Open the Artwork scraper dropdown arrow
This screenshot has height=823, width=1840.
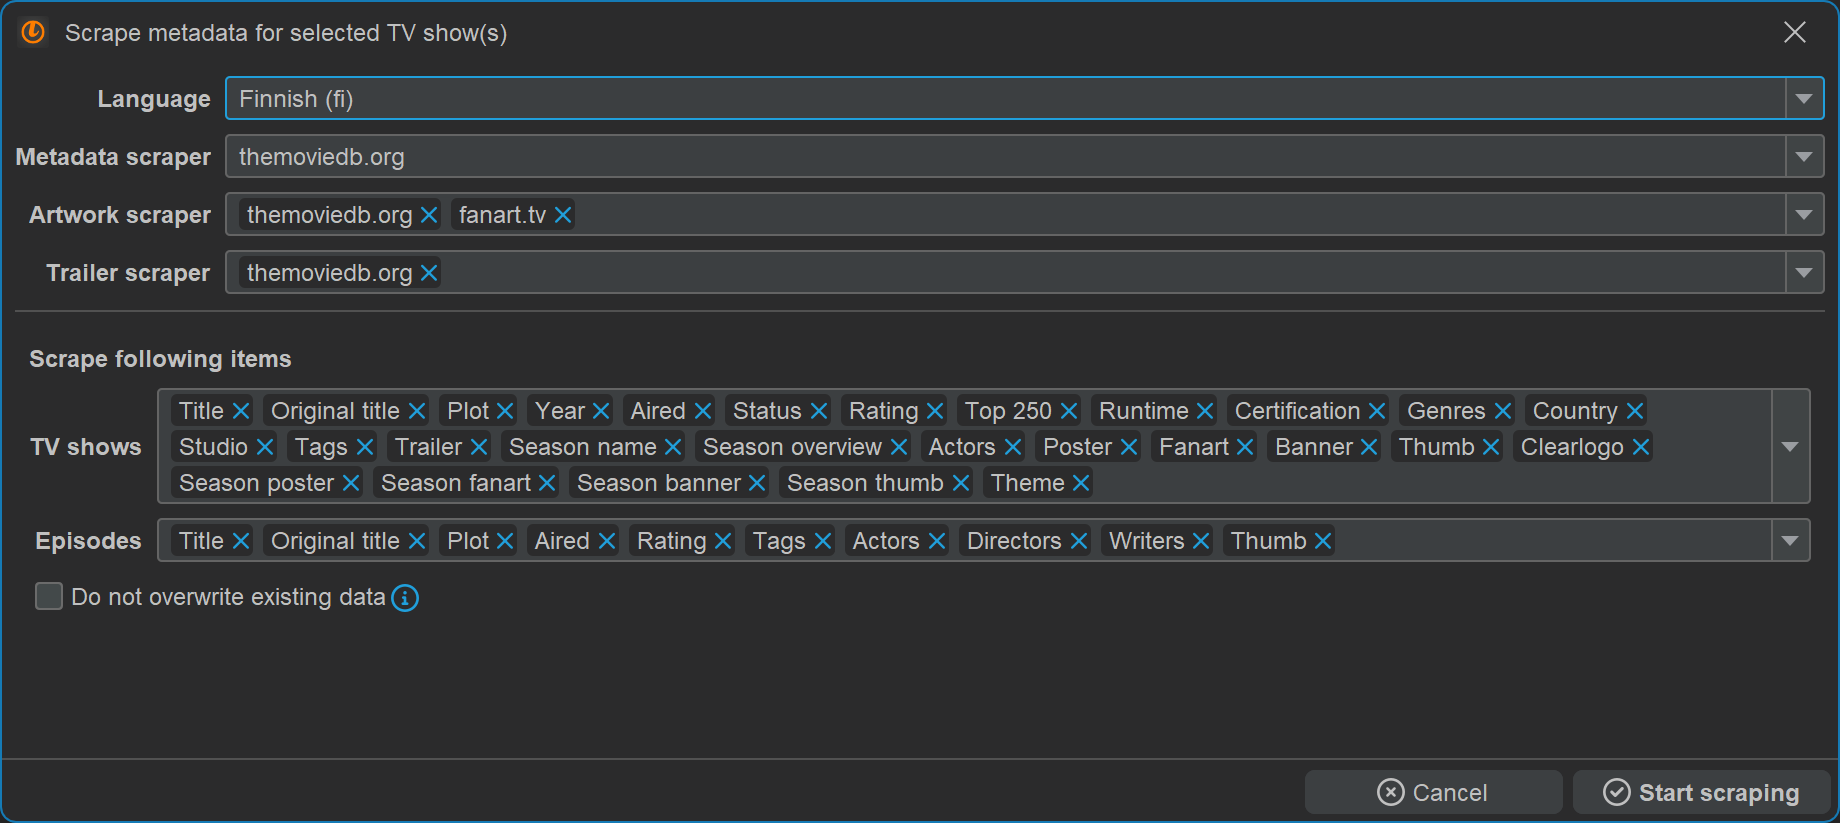(x=1804, y=215)
